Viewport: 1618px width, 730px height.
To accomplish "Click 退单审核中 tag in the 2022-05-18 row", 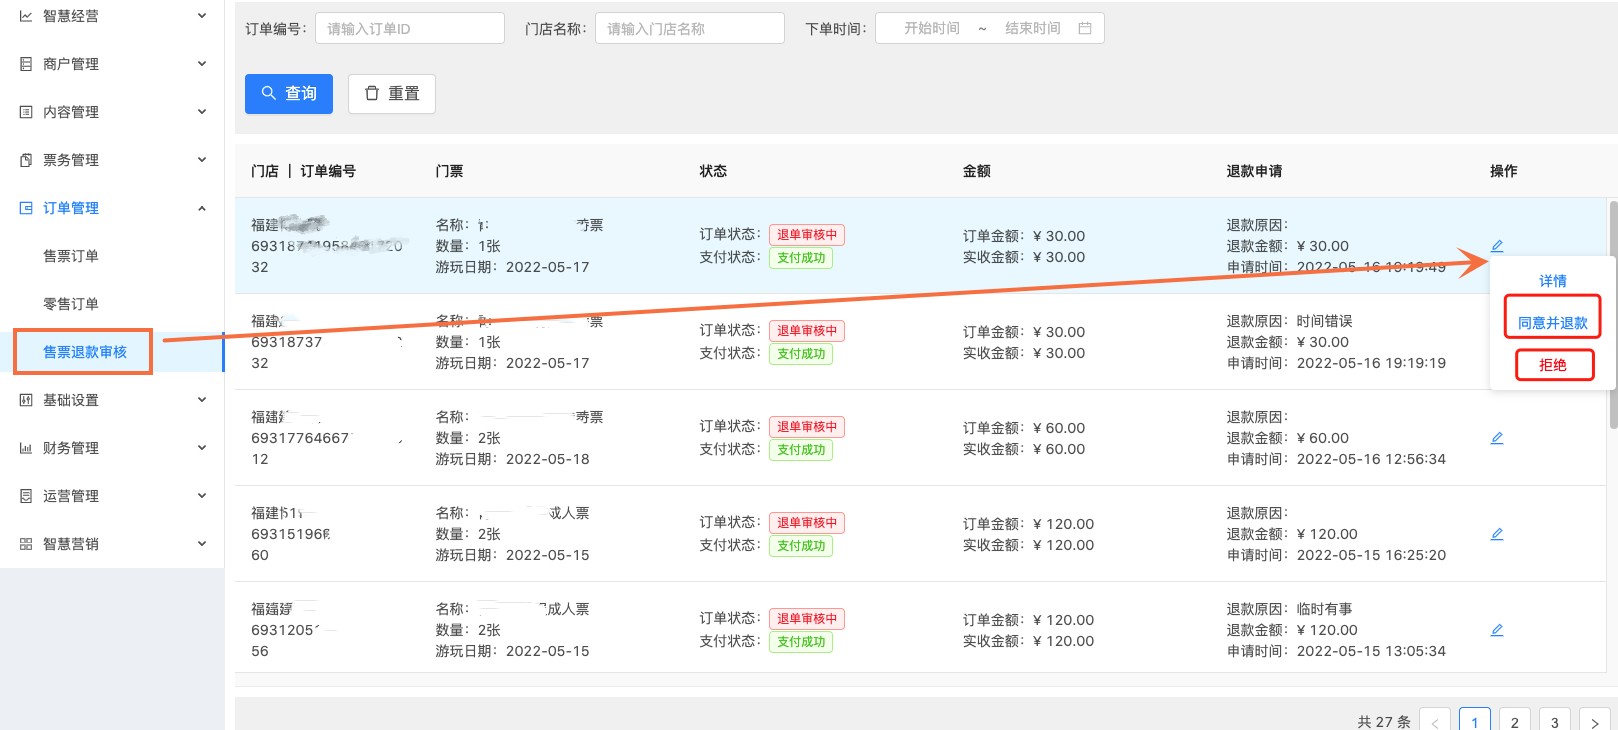I will [807, 427].
